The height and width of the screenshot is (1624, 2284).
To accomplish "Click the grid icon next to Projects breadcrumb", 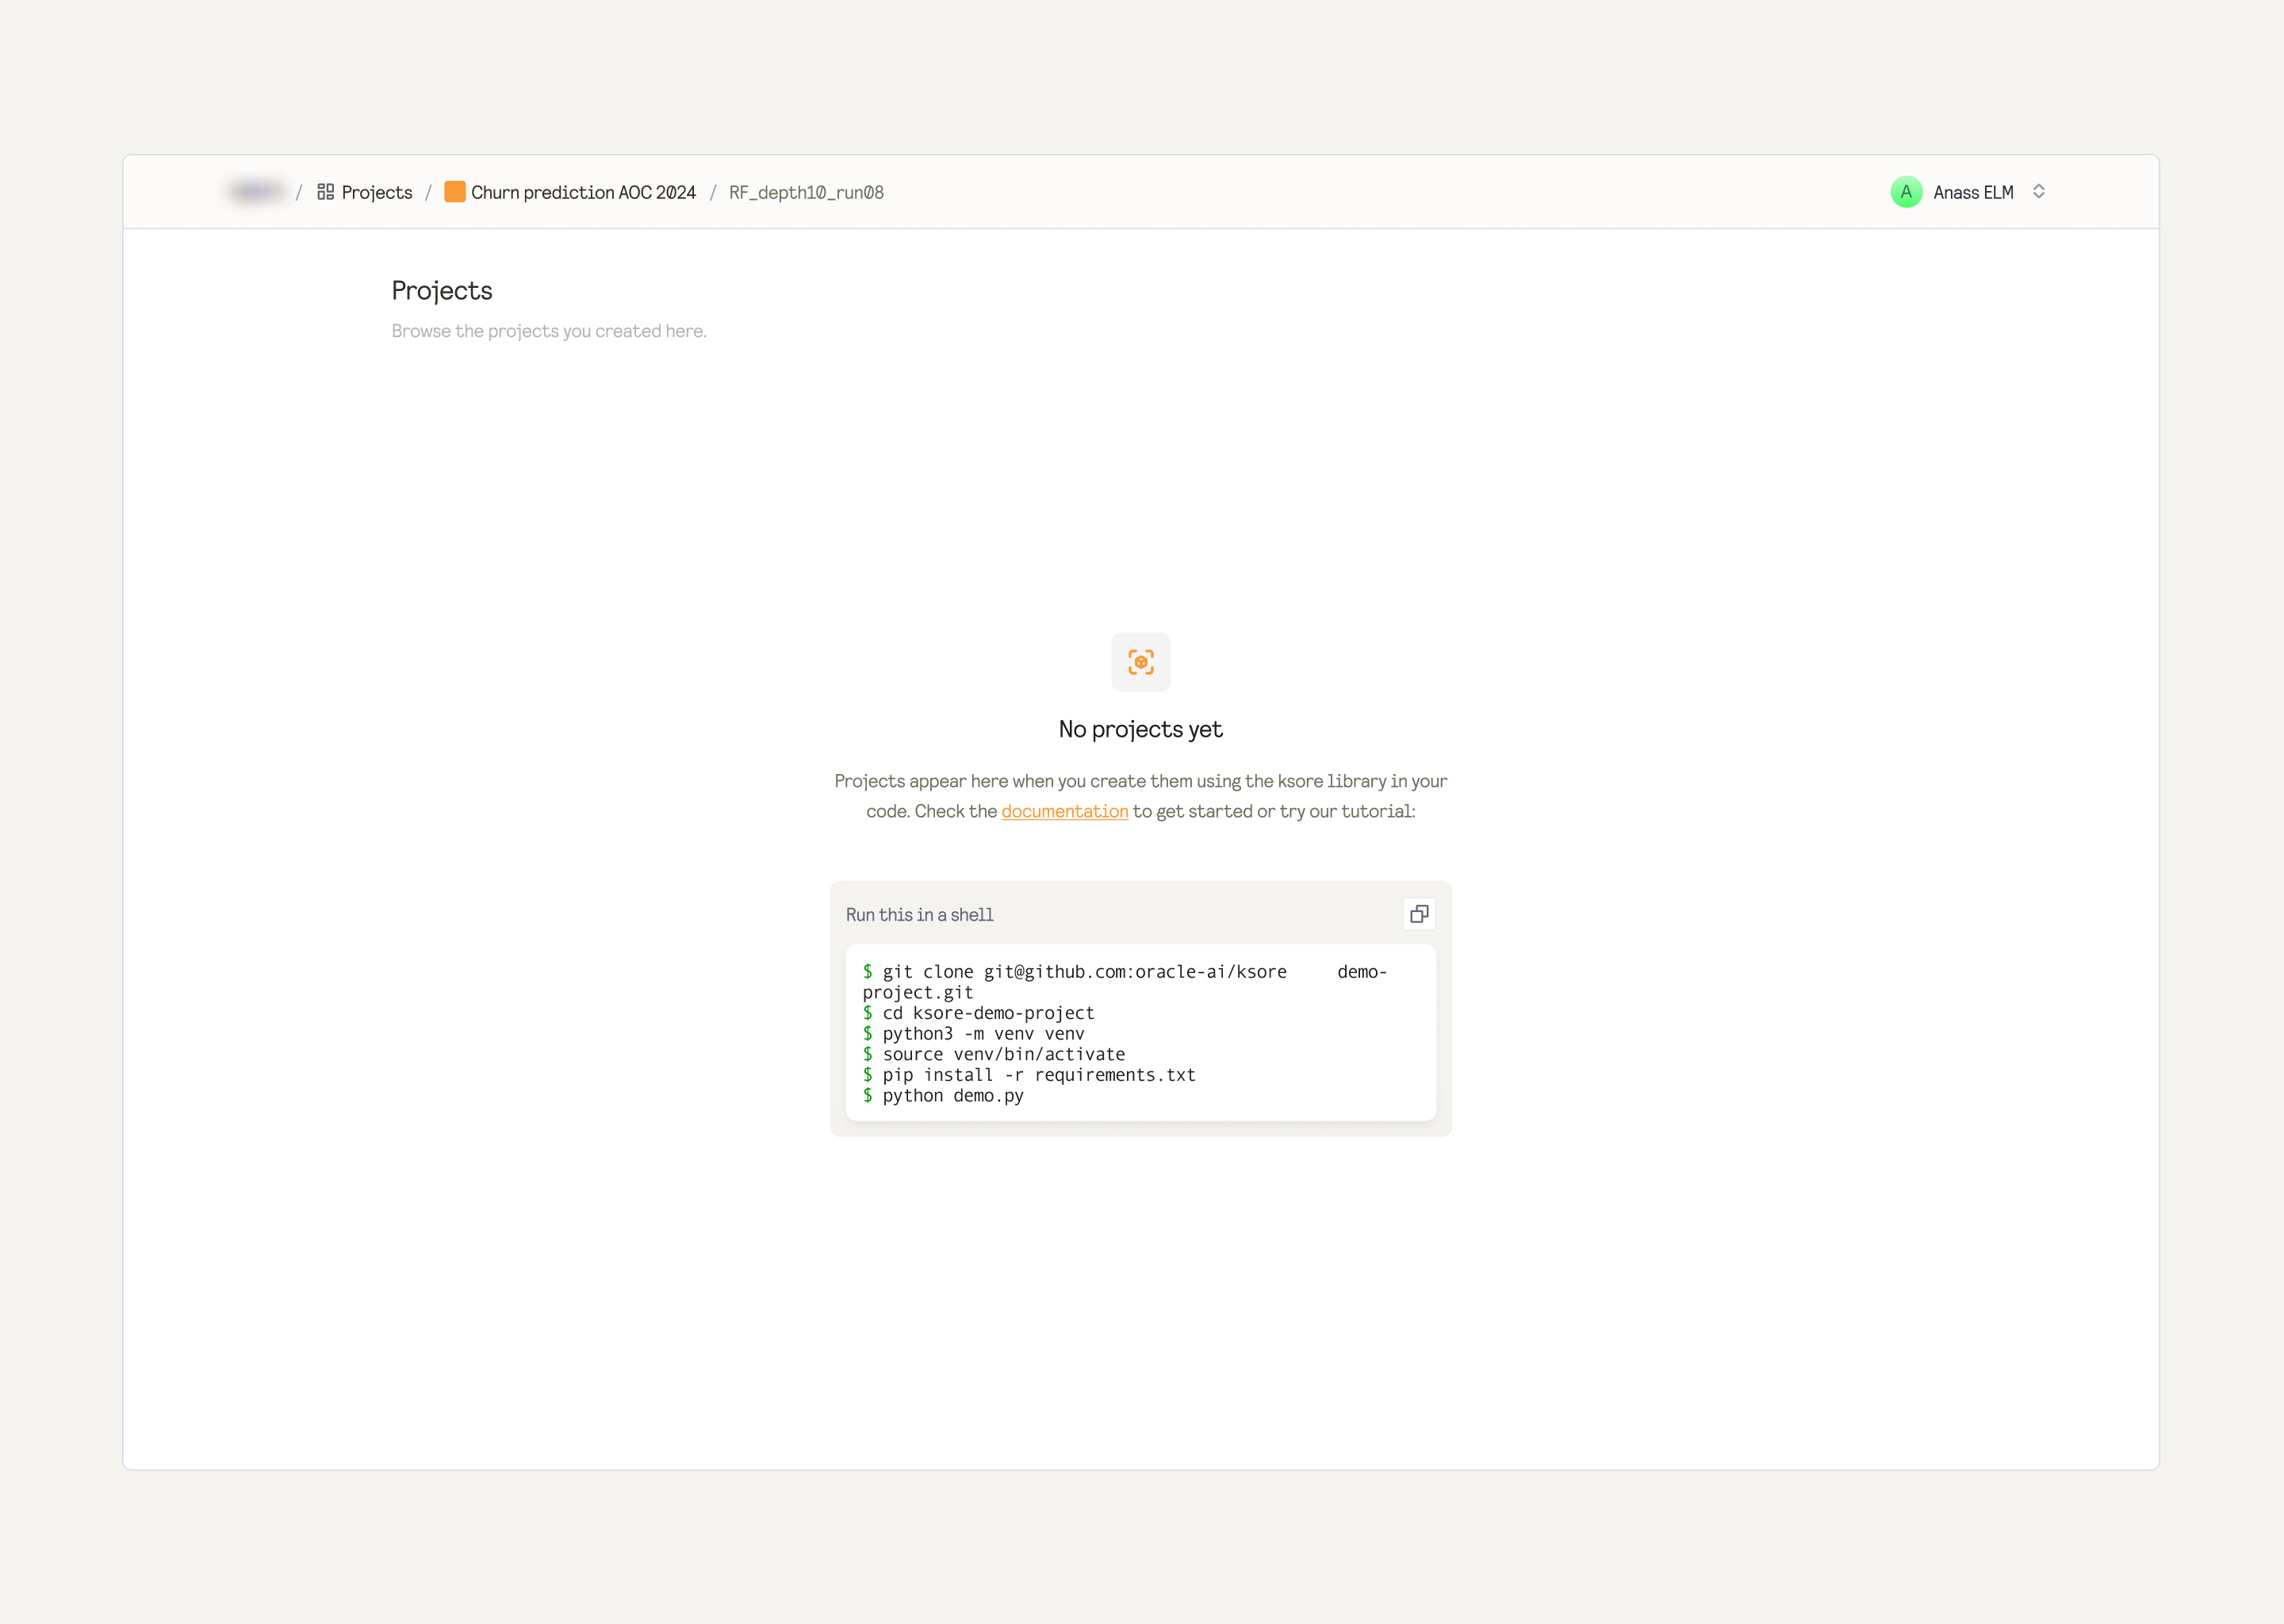I will (x=325, y=191).
